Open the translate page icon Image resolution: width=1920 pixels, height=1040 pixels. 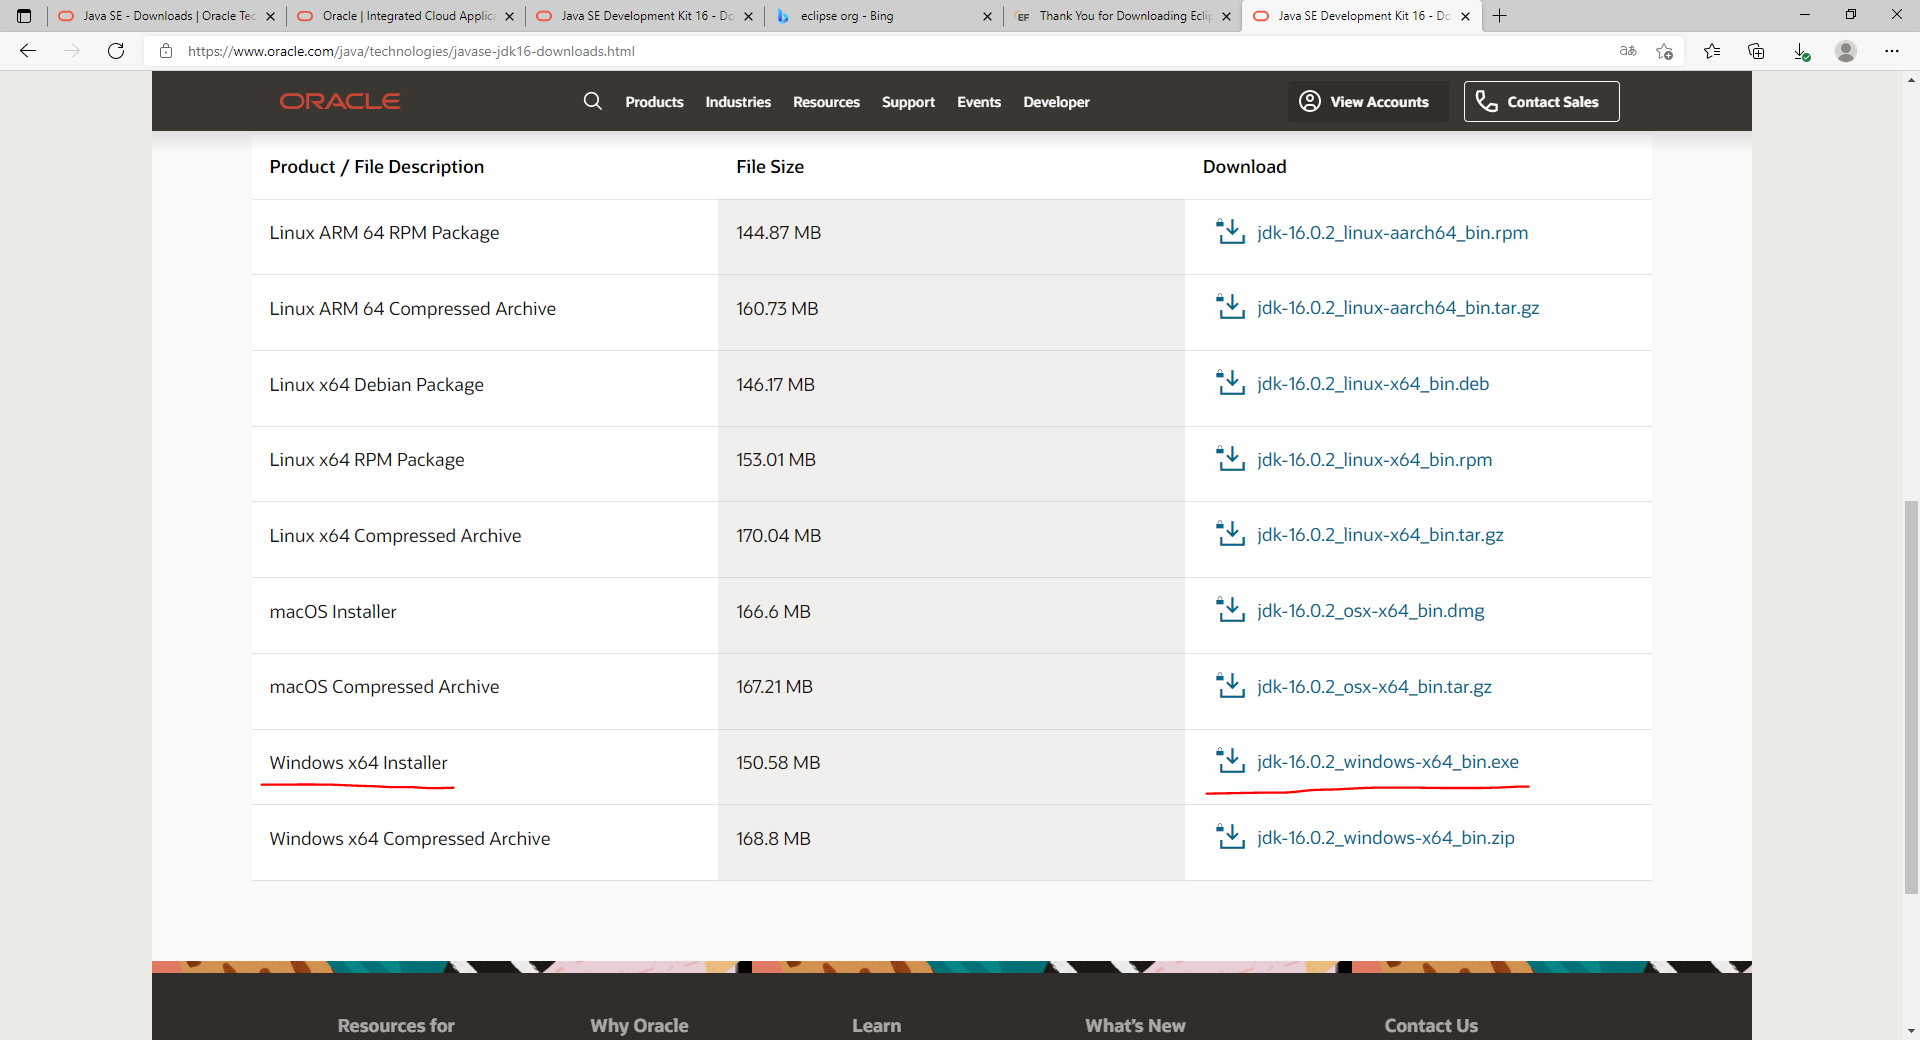coord(1628,51)
